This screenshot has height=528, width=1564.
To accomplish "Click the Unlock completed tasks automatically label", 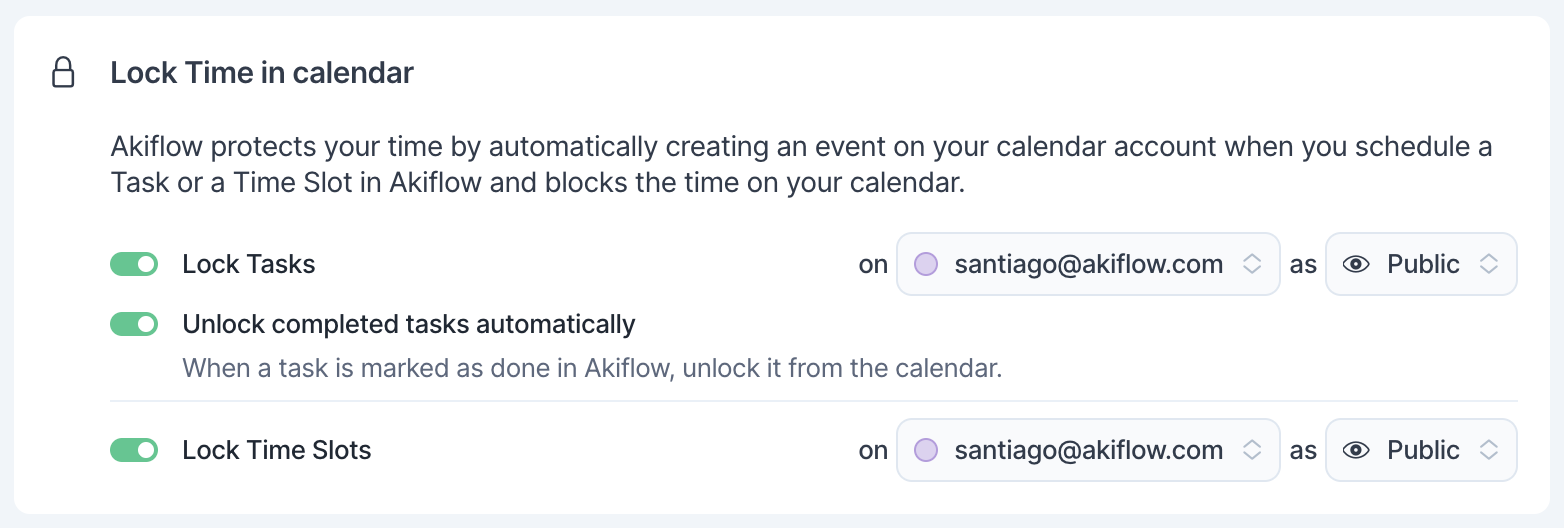I will [409, 324].
